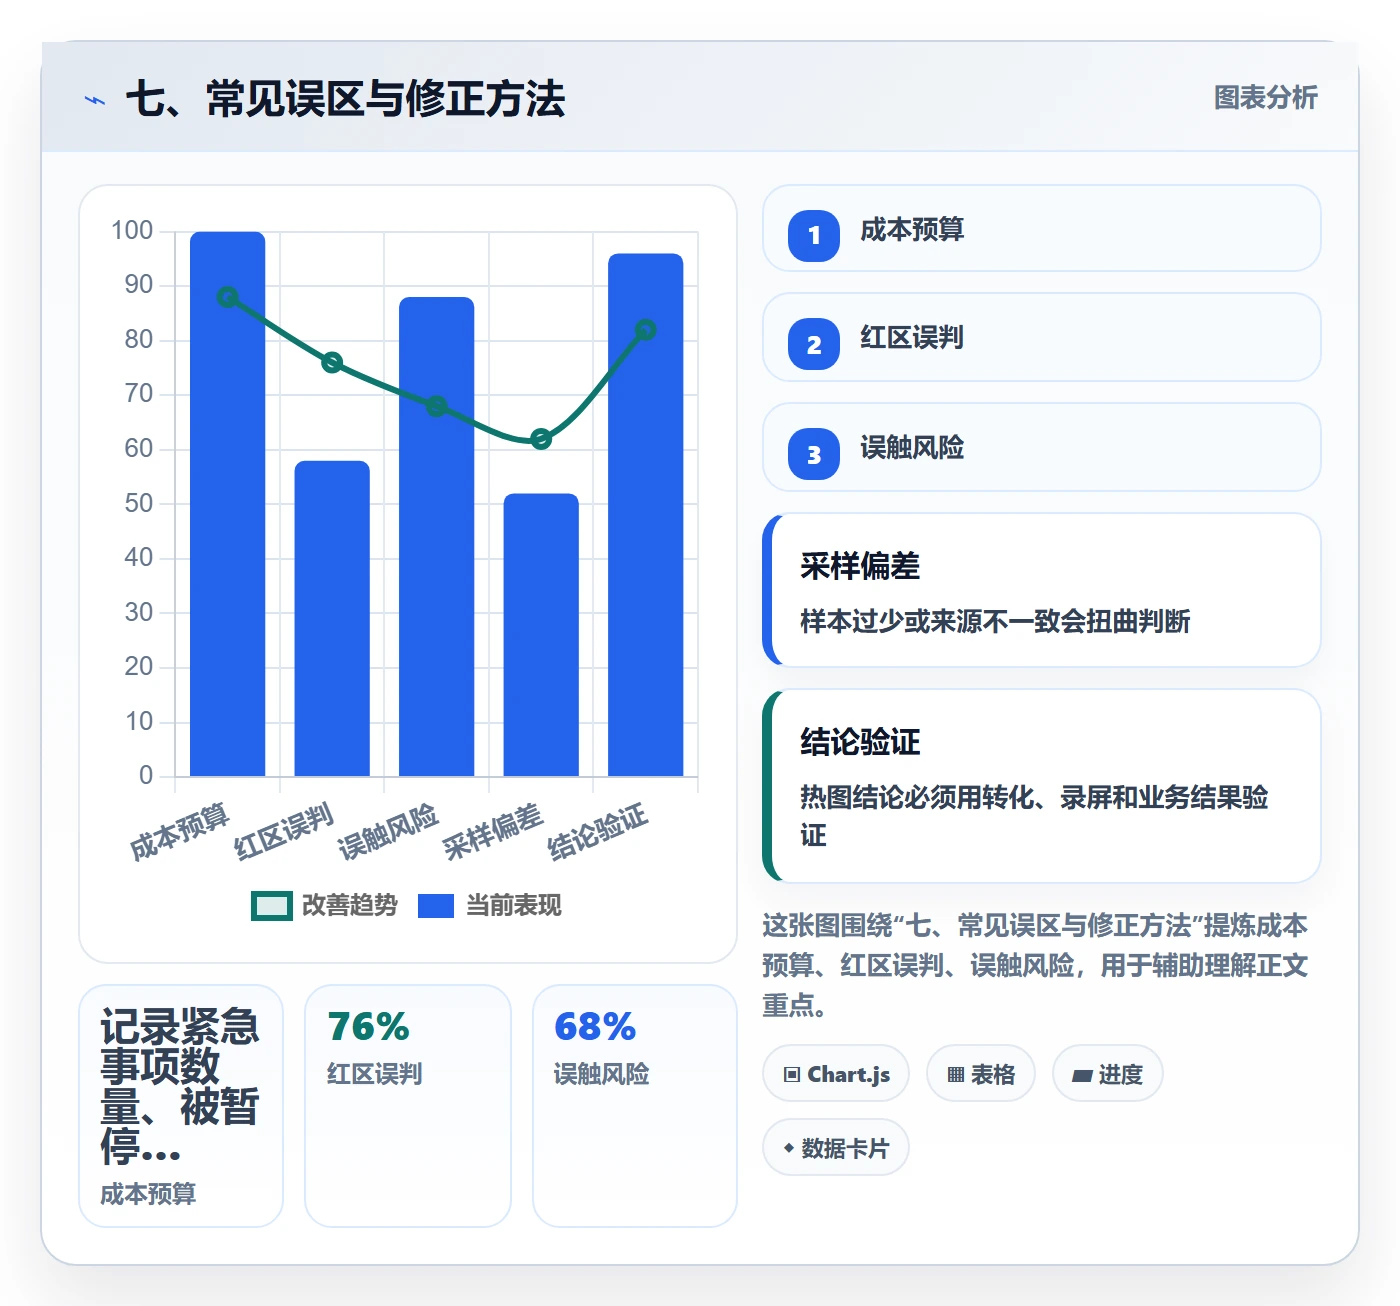The width and height of the screenshot is (1400, 1306).
Task: Click the 图表分析 label in the header
Action: [x=1265, y=97]
